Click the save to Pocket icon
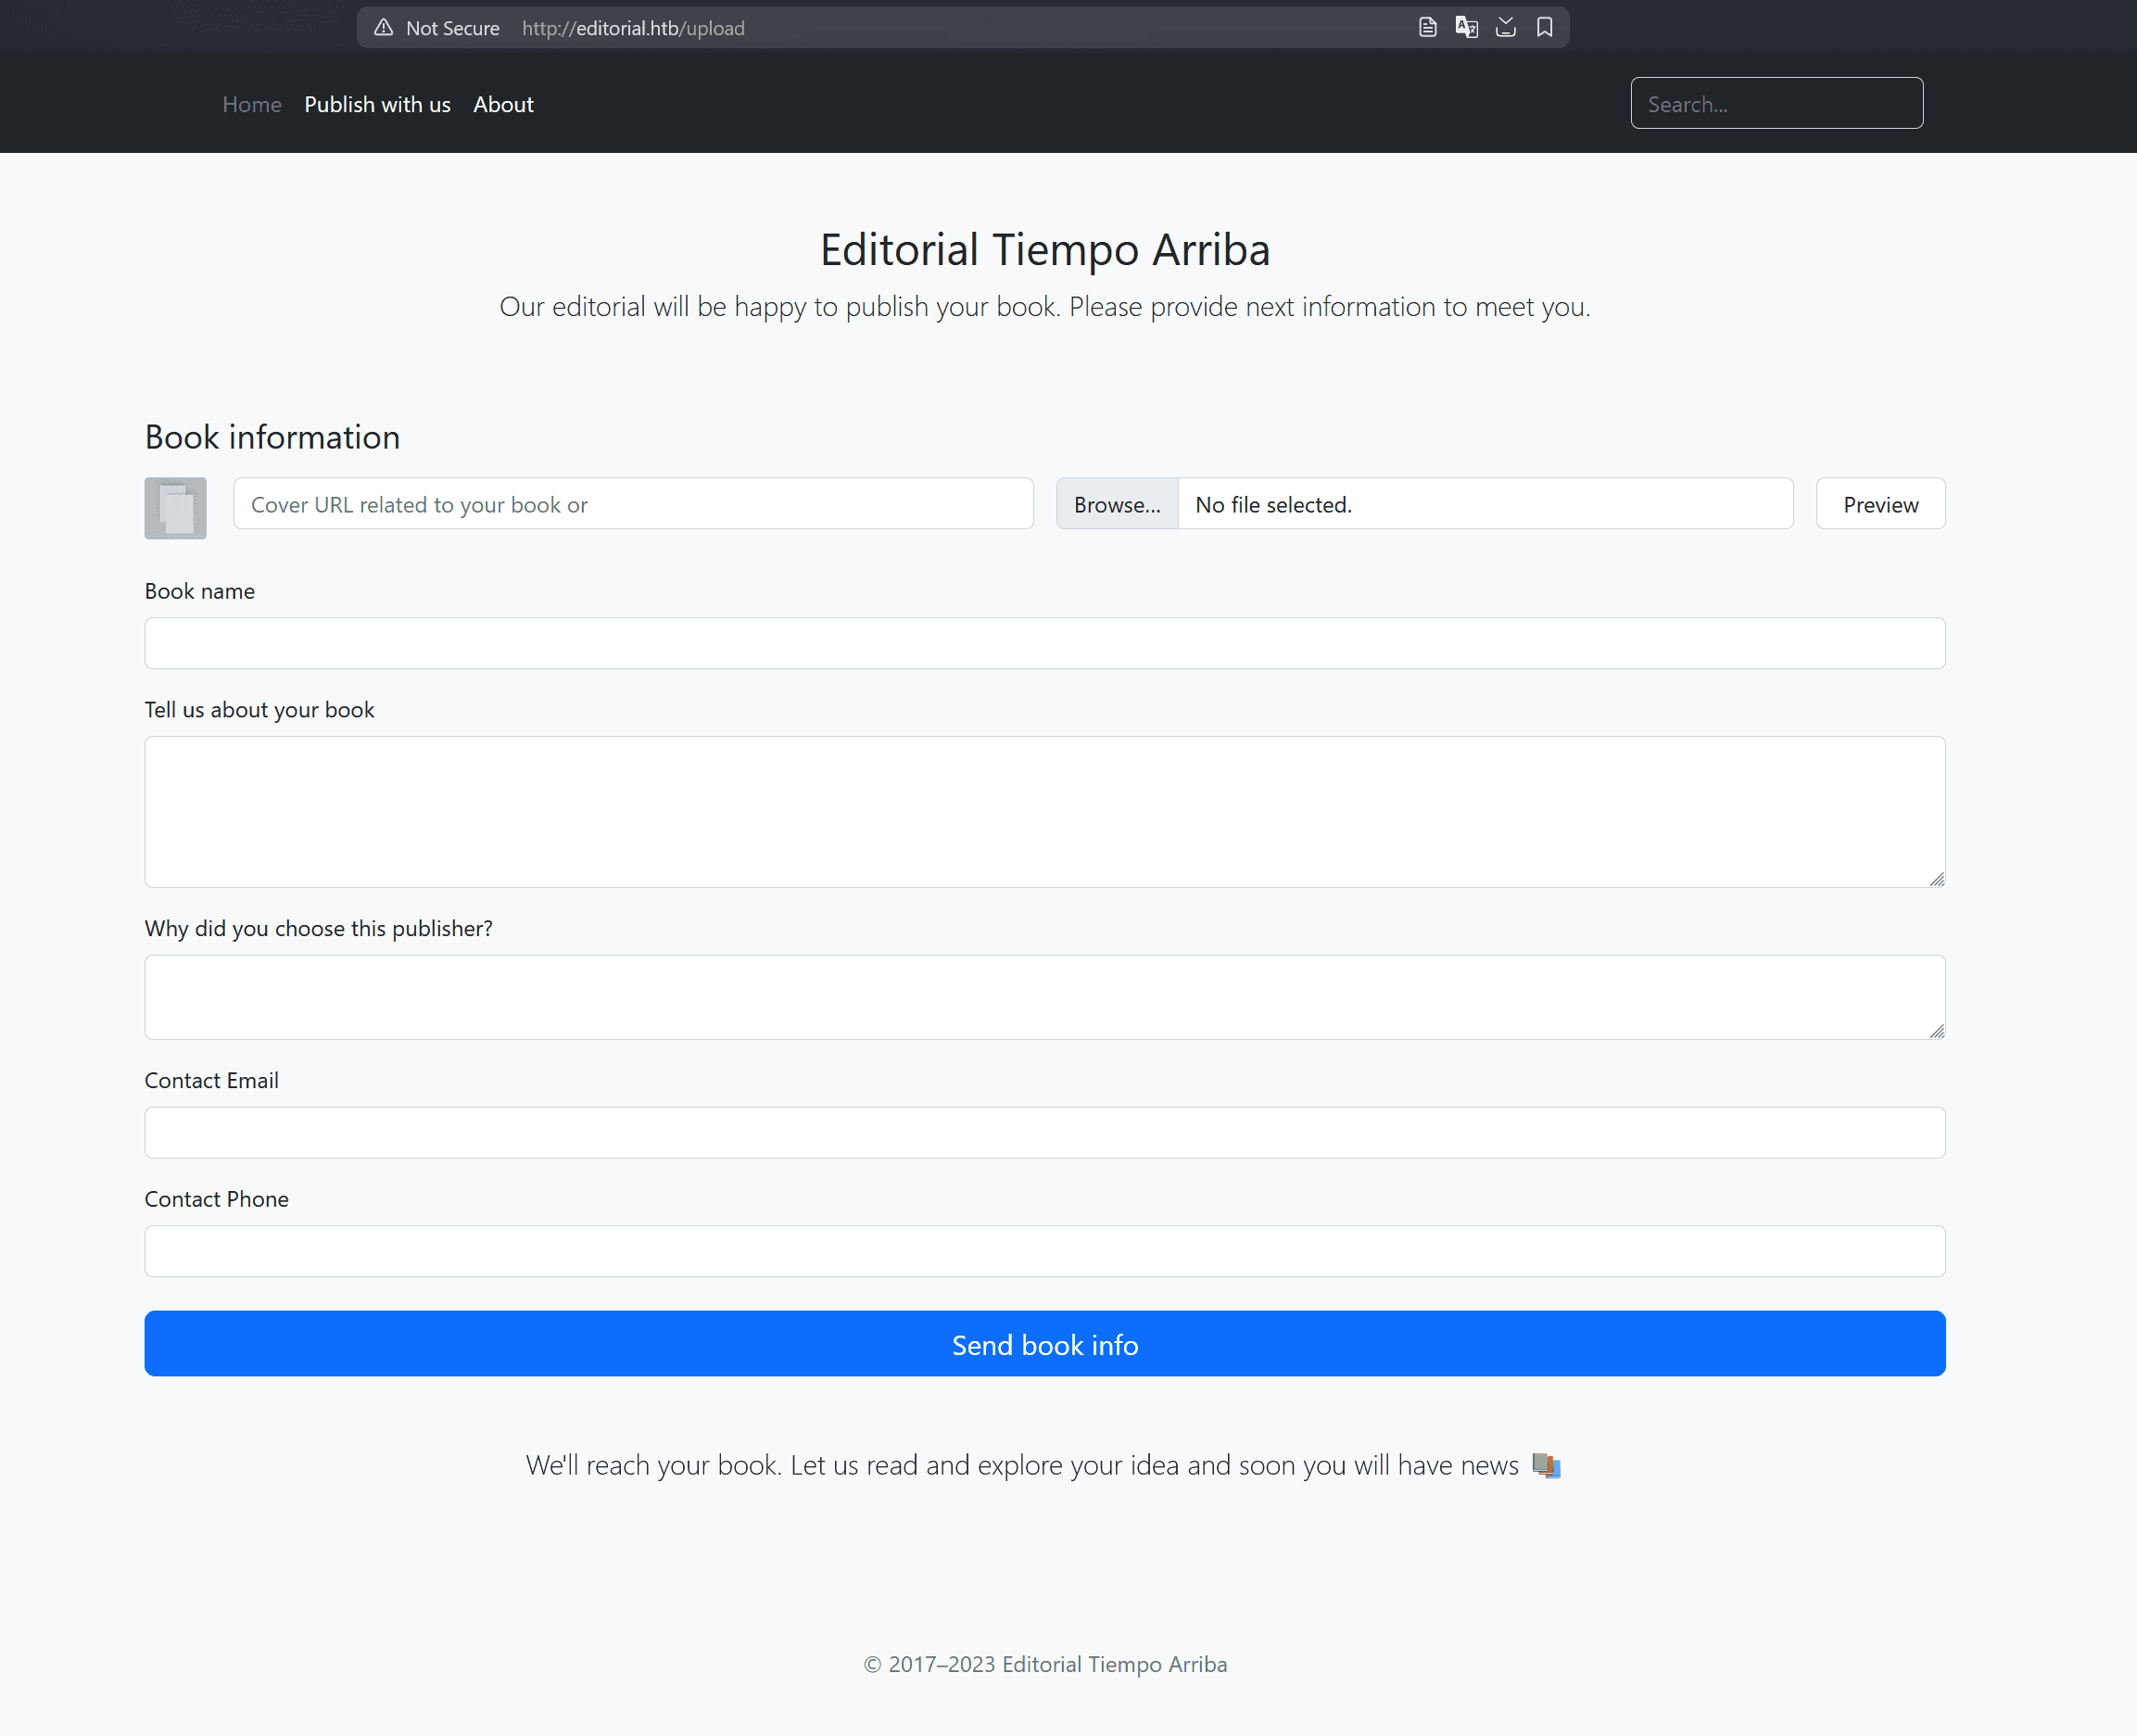The height and width of the screenshot is (1736, 2137). click(x=1505, y=27)
